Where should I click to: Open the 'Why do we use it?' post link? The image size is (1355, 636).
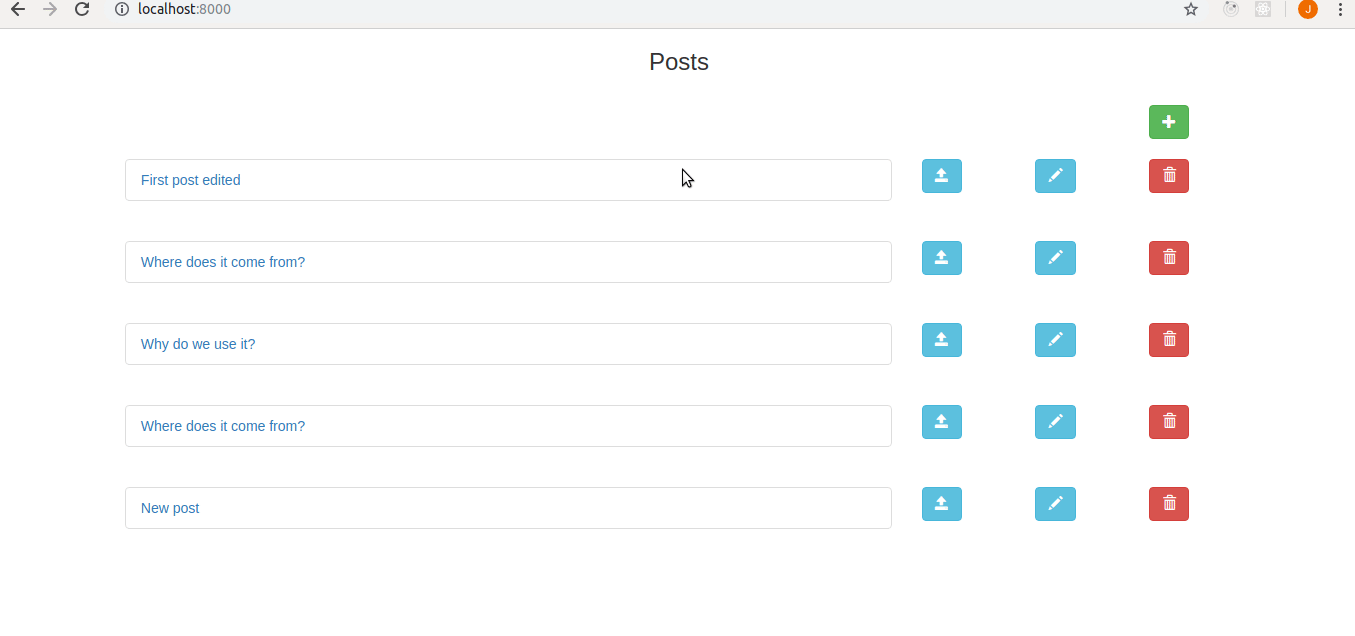click(198, 344)
